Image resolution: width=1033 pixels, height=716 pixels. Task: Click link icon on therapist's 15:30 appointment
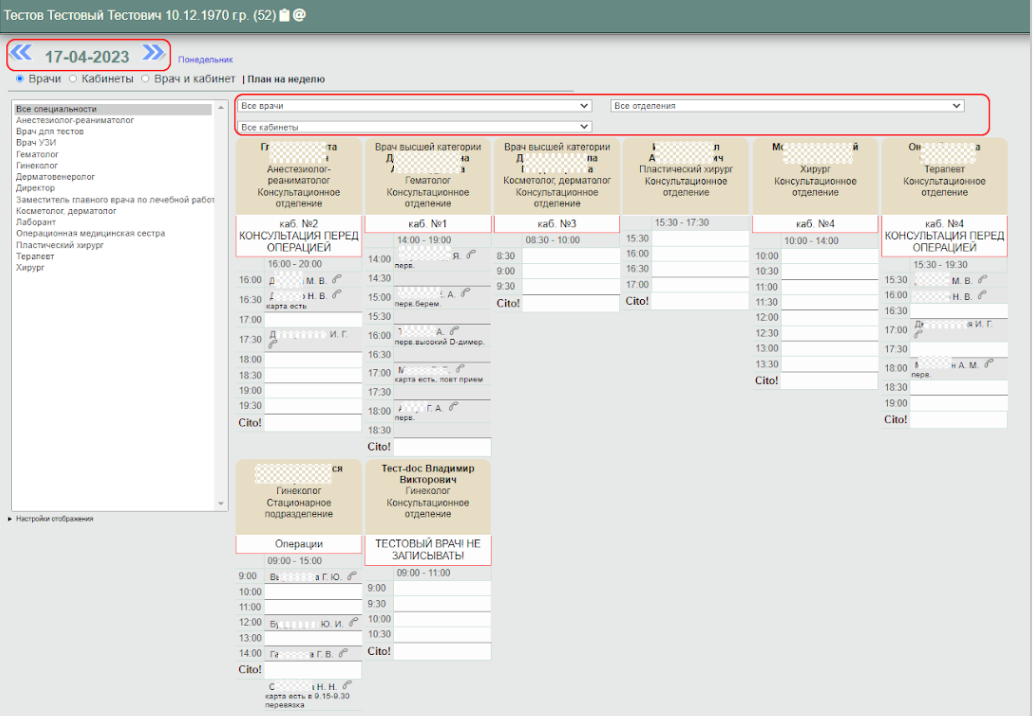[x=982, y=280]
